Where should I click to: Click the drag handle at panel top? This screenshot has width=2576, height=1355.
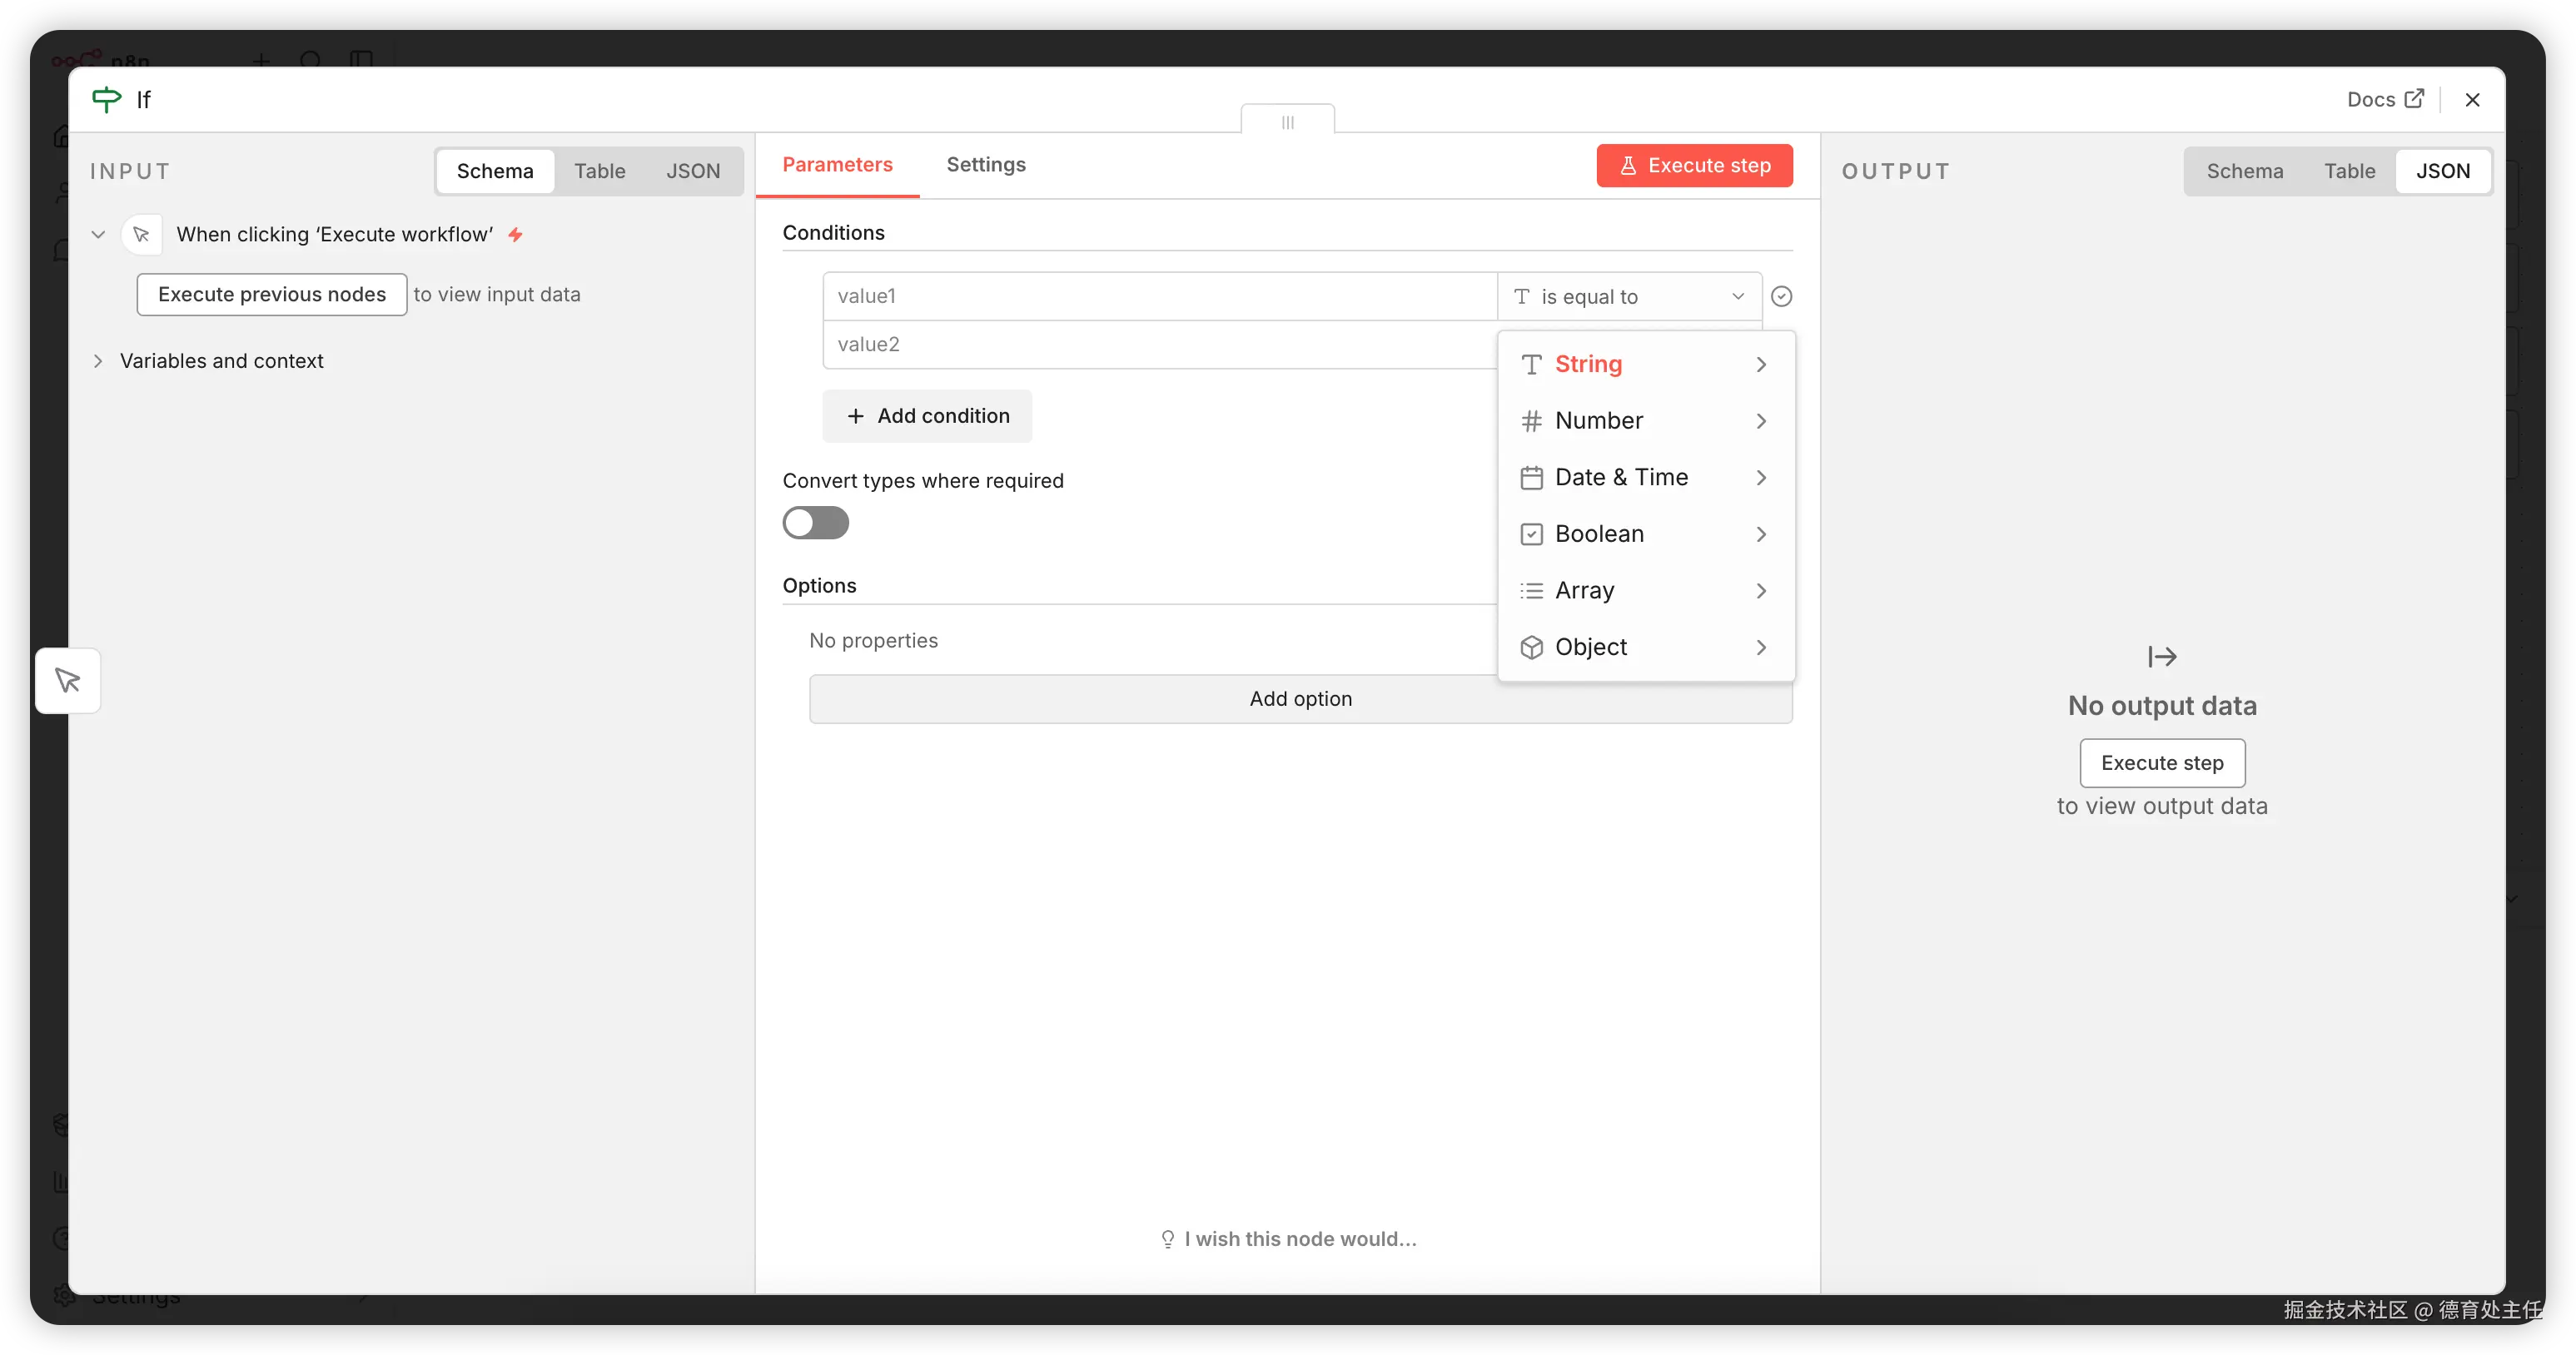point(1287,122)
